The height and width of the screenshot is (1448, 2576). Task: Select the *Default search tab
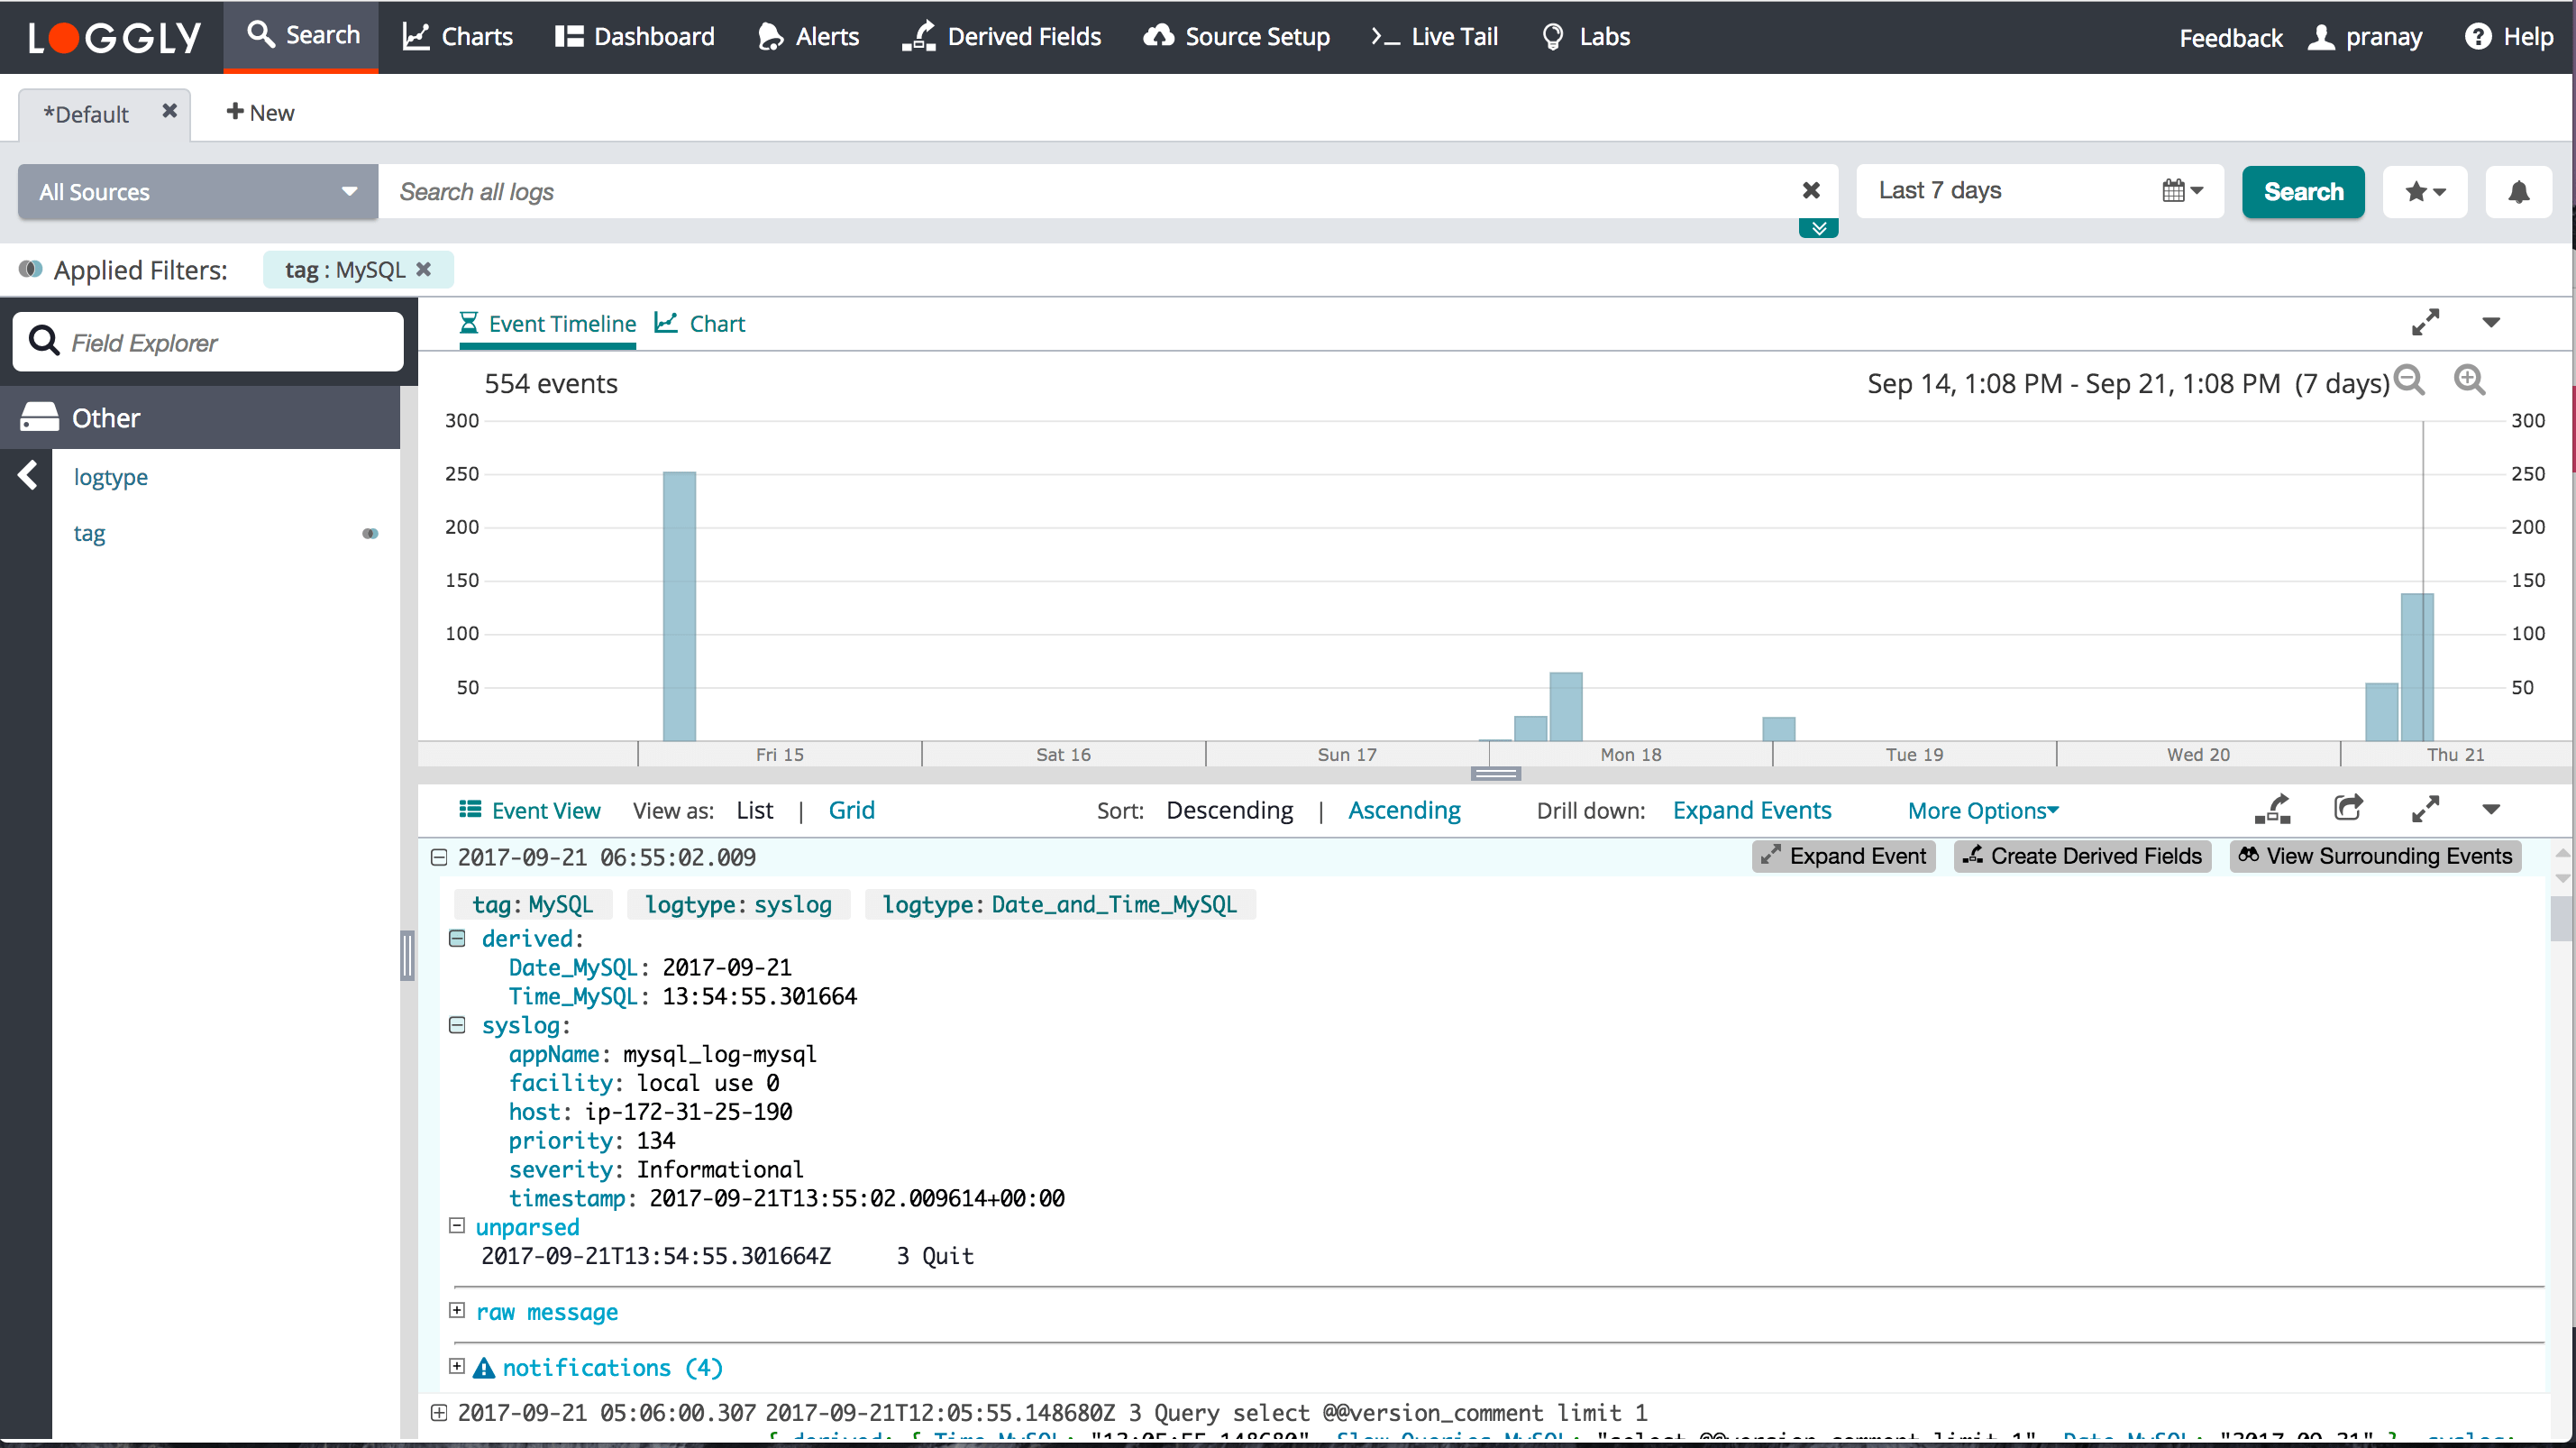tap(87, 113)
